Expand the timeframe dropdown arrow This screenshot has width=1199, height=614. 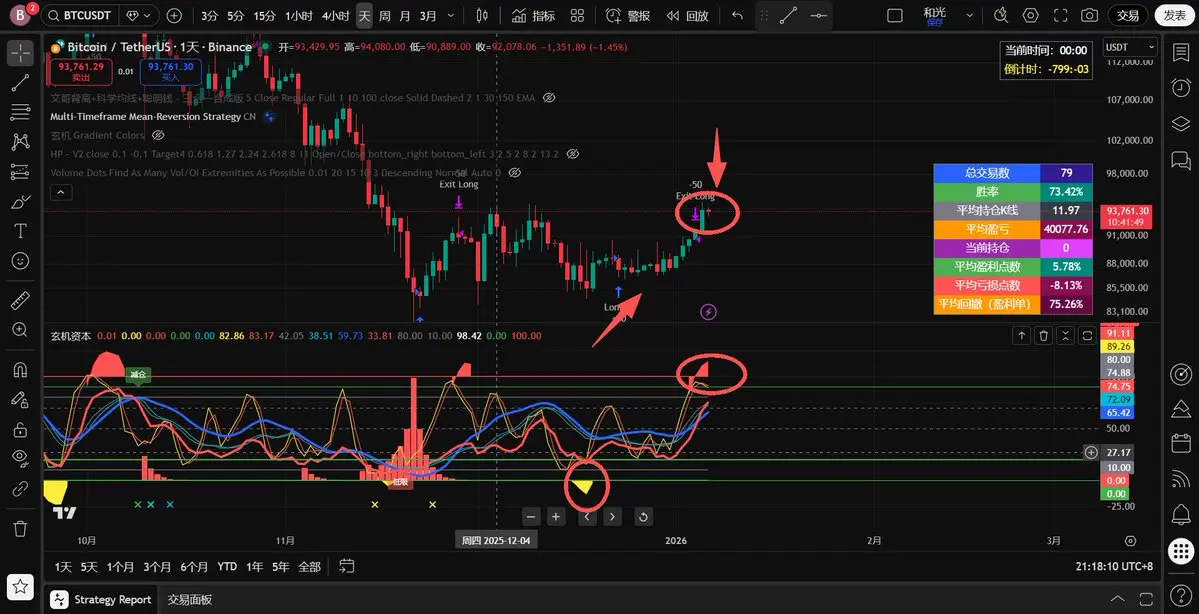[x=450, y=15]
